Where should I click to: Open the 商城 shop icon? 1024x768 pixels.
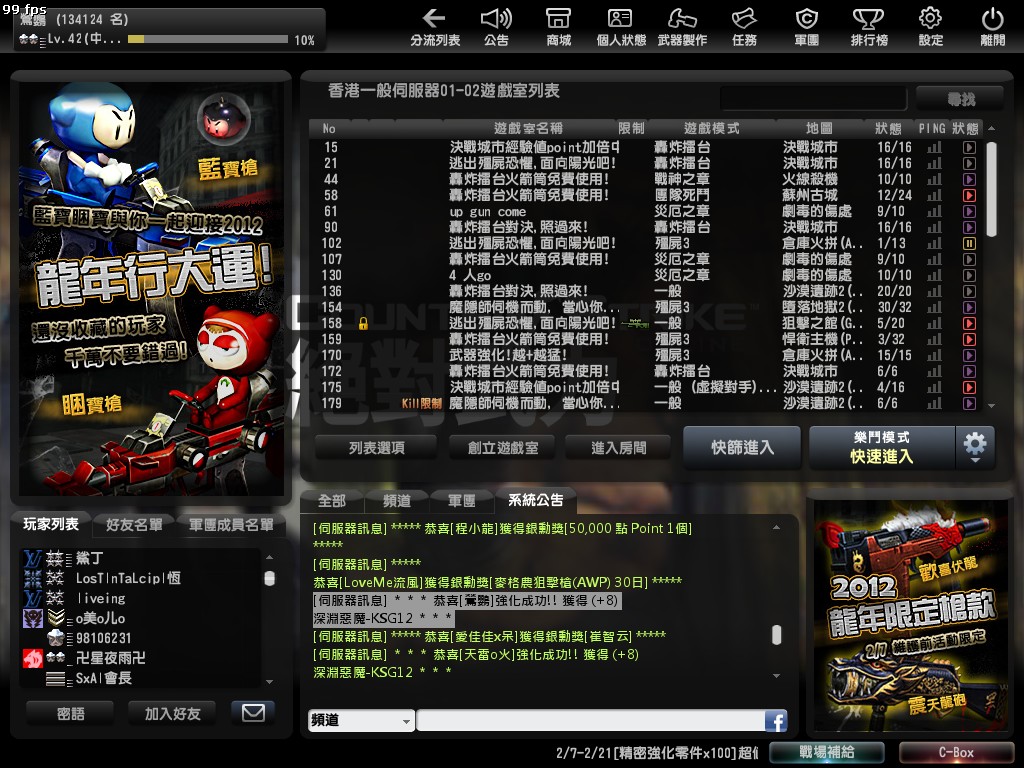click(559, 20)
